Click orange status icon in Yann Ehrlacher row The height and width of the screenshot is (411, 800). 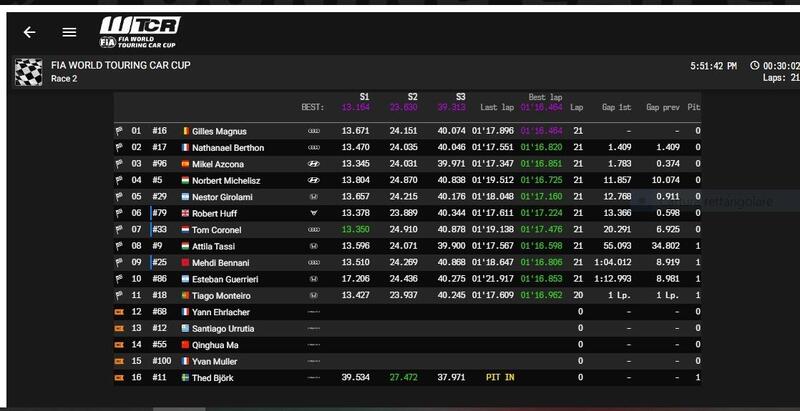[x=119, y=312]
